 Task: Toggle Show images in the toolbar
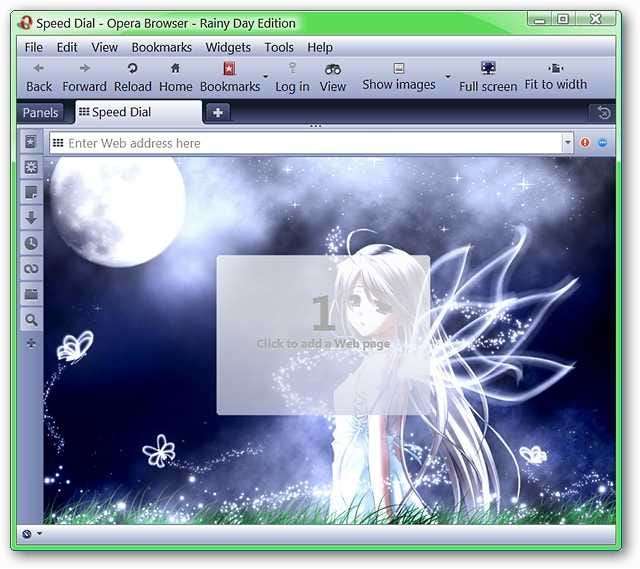tap(399, 77)
